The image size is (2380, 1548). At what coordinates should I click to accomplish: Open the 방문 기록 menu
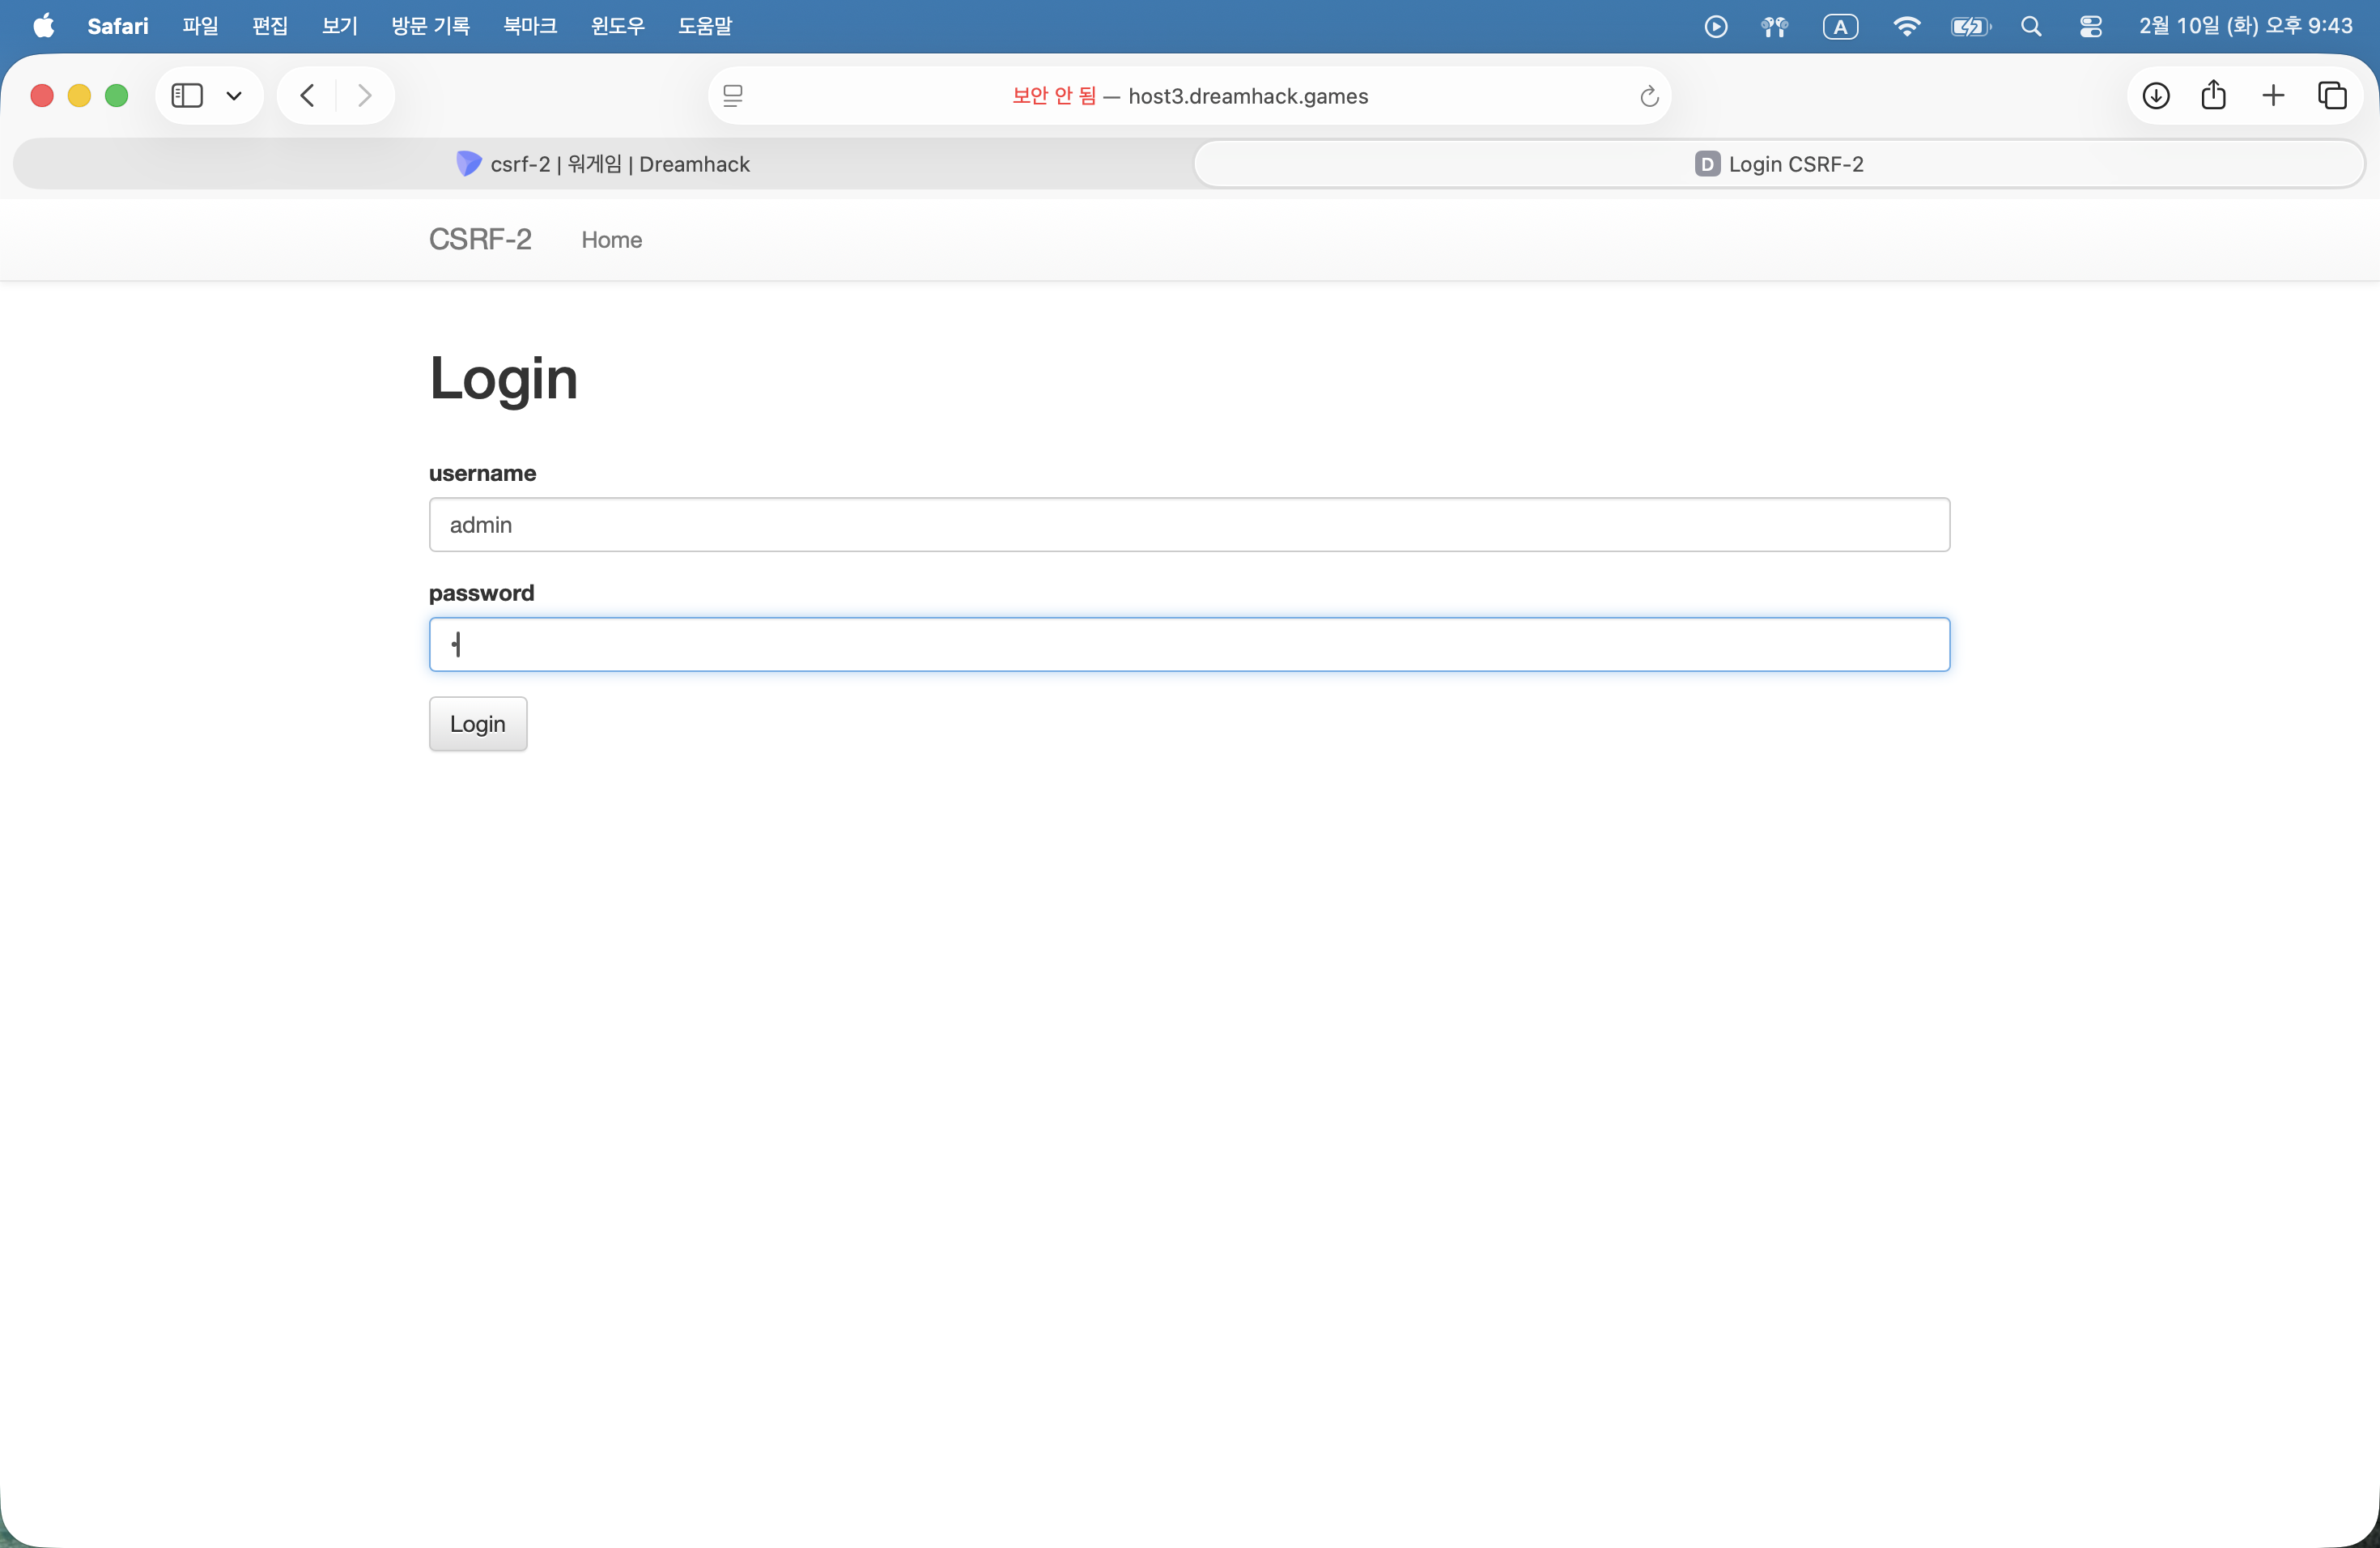click(430, 26)
